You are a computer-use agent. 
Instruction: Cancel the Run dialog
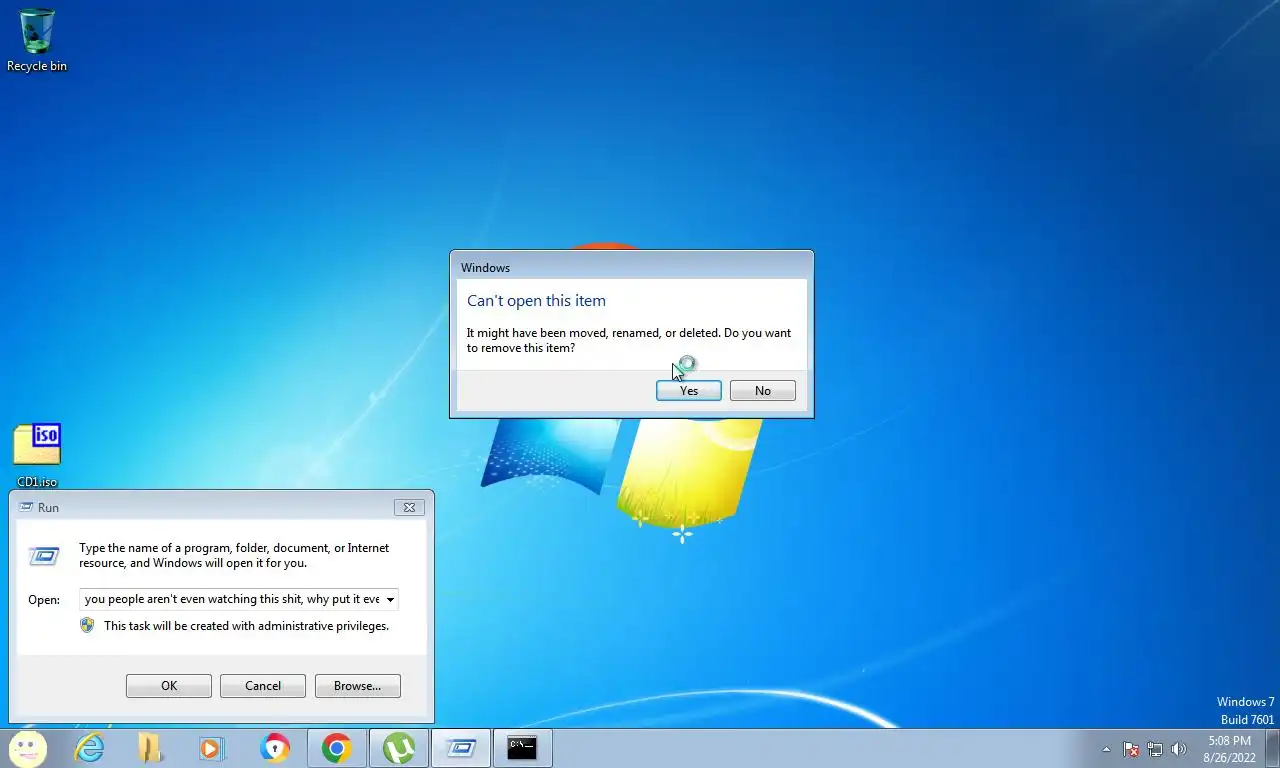(263, 686)
